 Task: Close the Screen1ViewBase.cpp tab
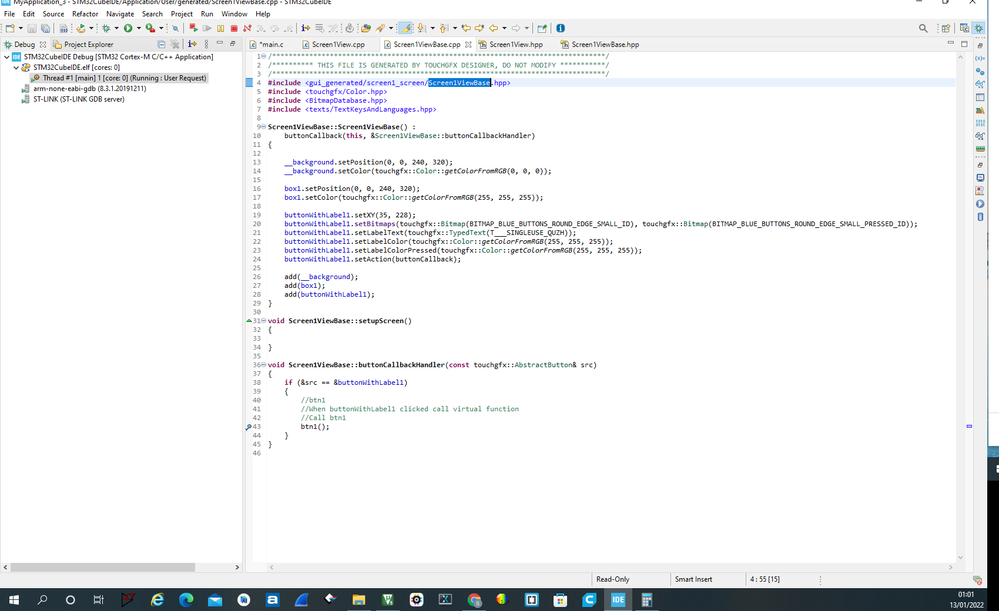coord(468,45)
